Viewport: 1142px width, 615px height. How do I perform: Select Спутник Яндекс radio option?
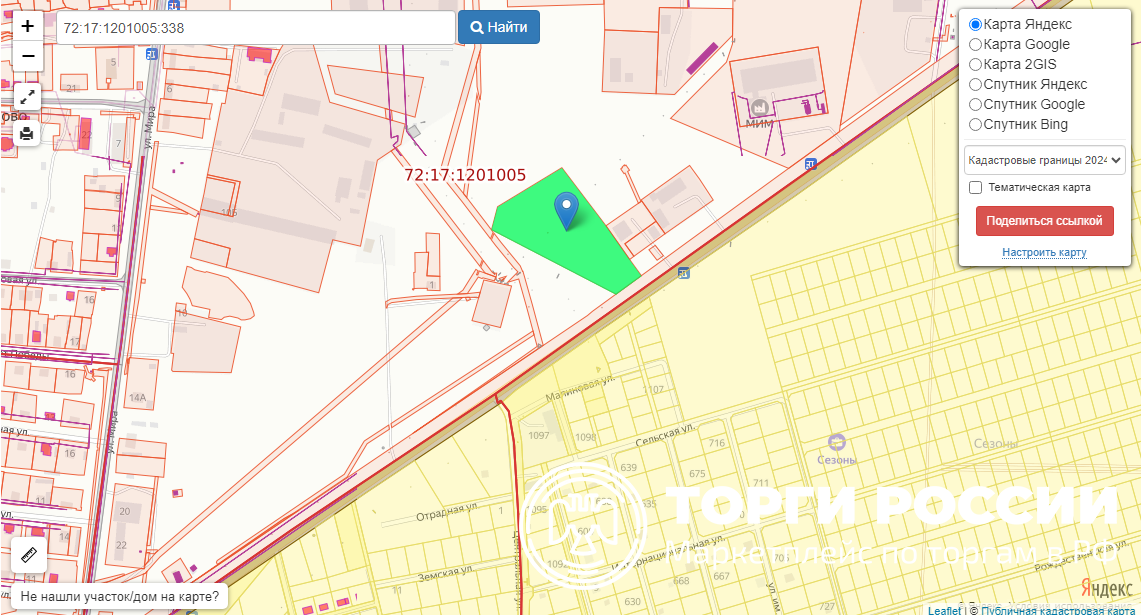pos(976,84)
